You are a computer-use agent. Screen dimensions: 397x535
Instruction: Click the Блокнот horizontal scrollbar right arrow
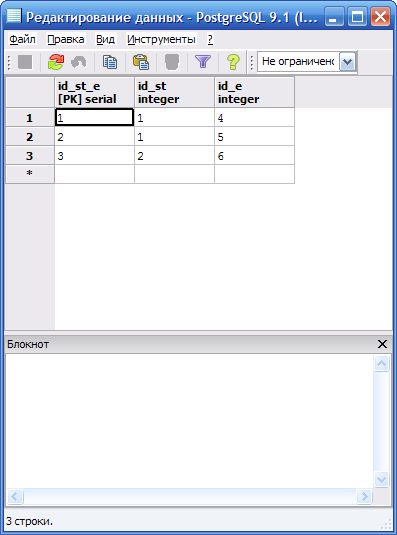(364, 496)
